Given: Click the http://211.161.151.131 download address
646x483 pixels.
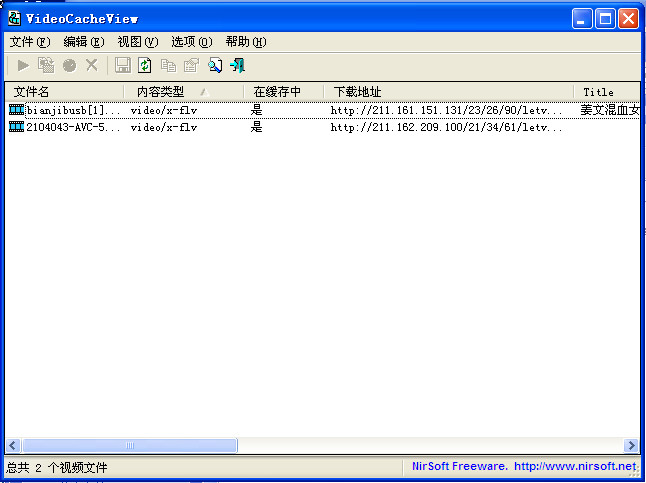Looking at the screenshot, I should (x=447, y=110).
